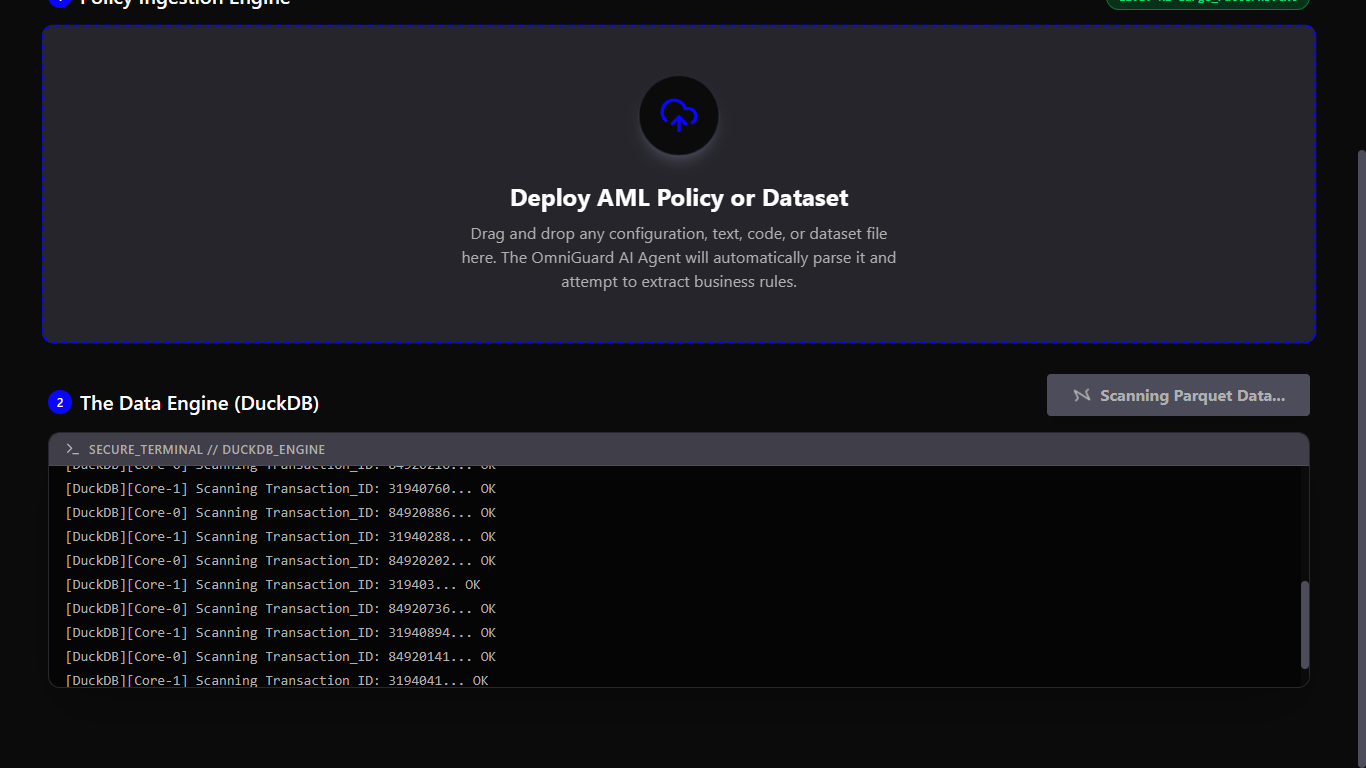Click the Deploy AML Policy or Dataset heading
This screenshot has width=1366, height=768.
pyautogui.click(x=679, y=198)
